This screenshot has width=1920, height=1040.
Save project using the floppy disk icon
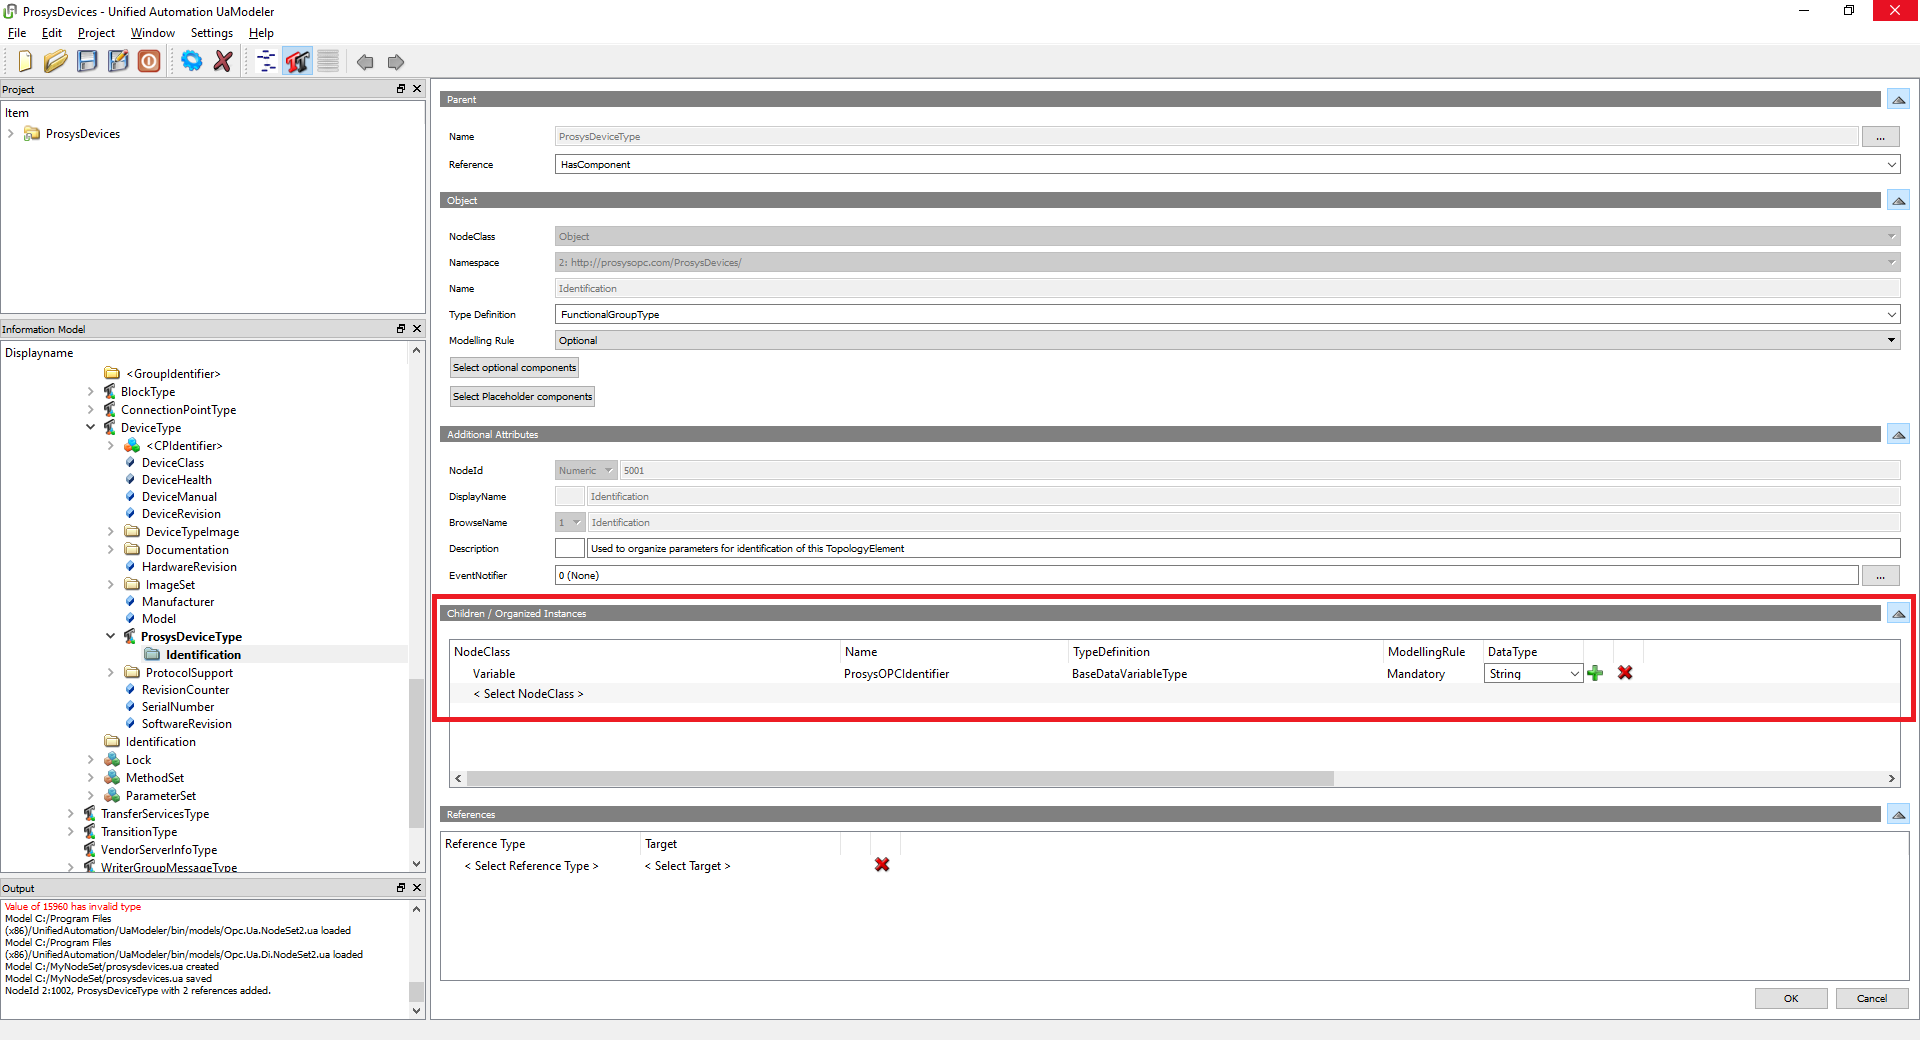pos(87,62)
